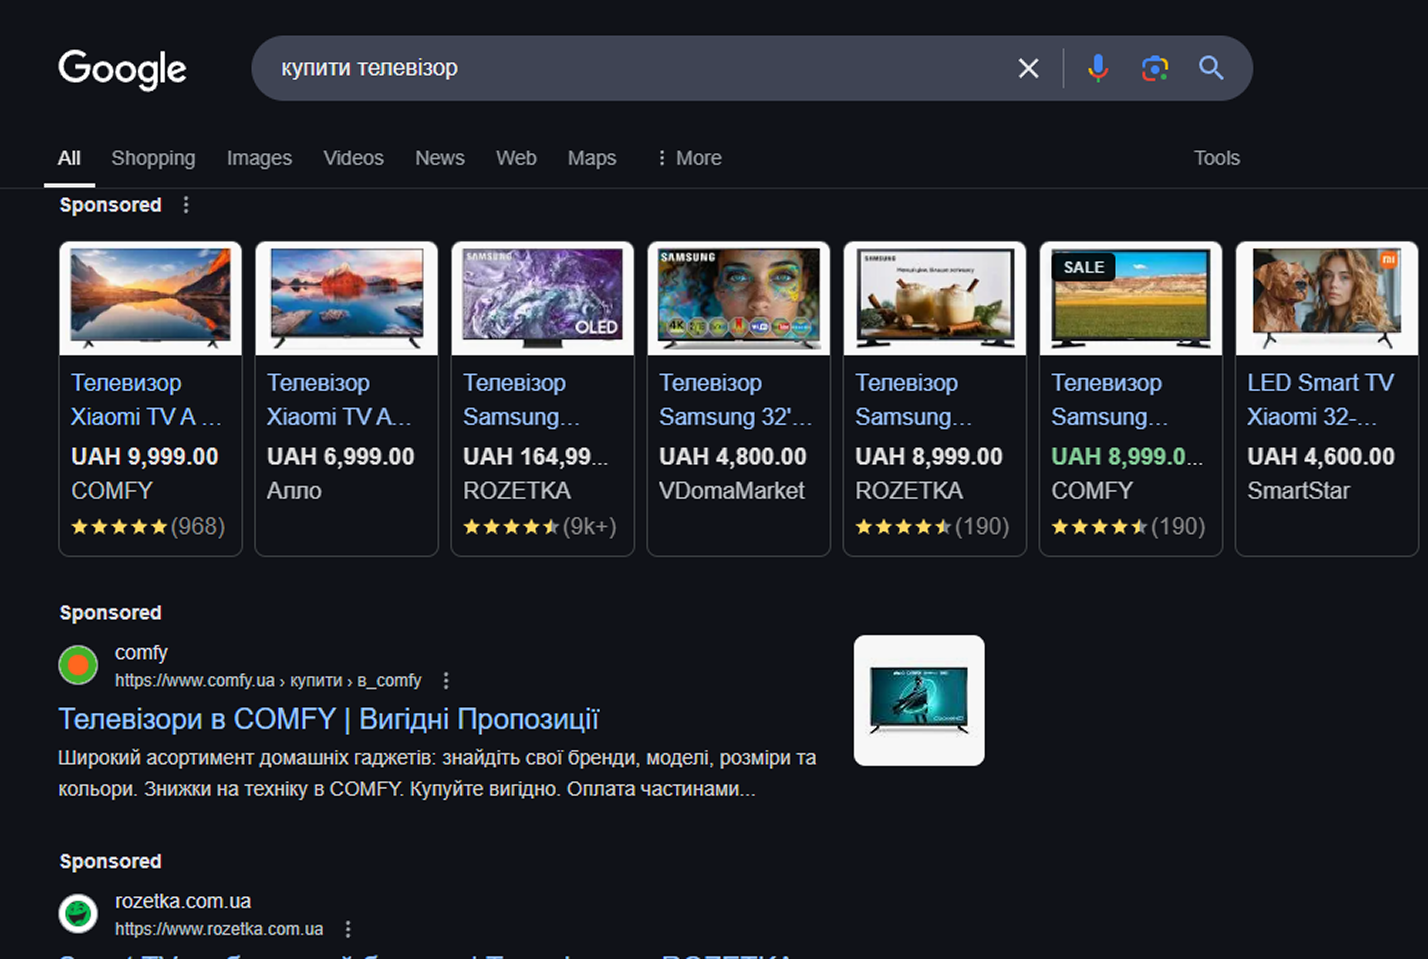Open Google Lens image search
Image resolution: width=1428 pixels, height=960 pixels.
[x=1154, y=68]
